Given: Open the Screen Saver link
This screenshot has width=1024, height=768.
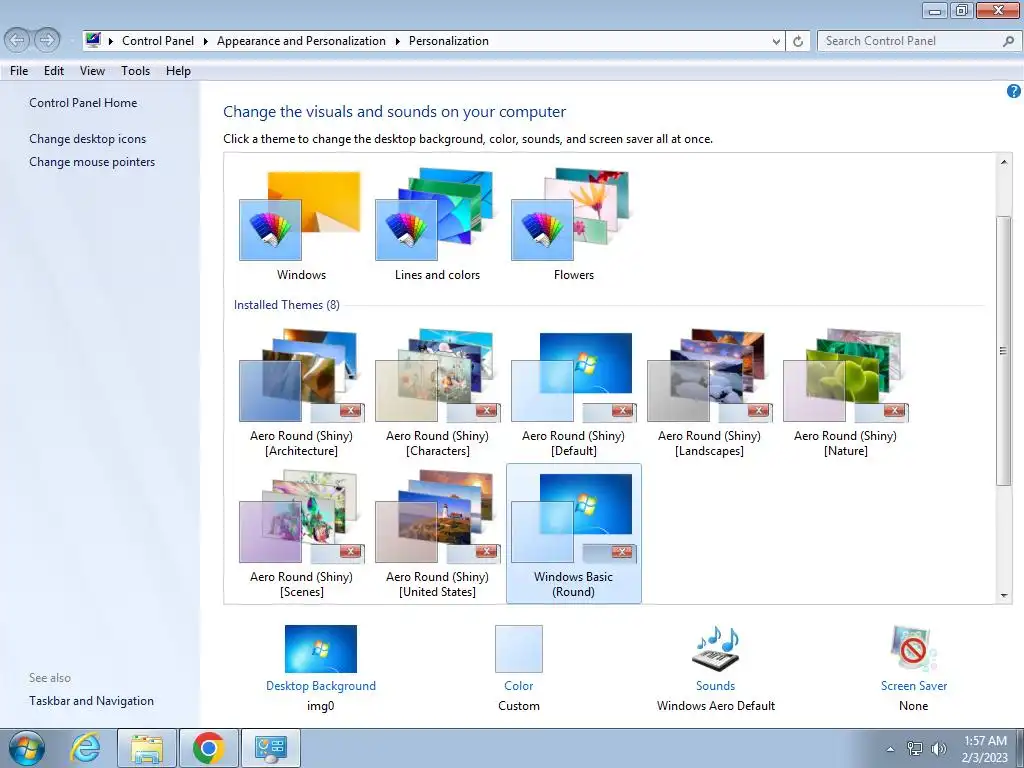Looking at the screenshot, I should (914, 686).
